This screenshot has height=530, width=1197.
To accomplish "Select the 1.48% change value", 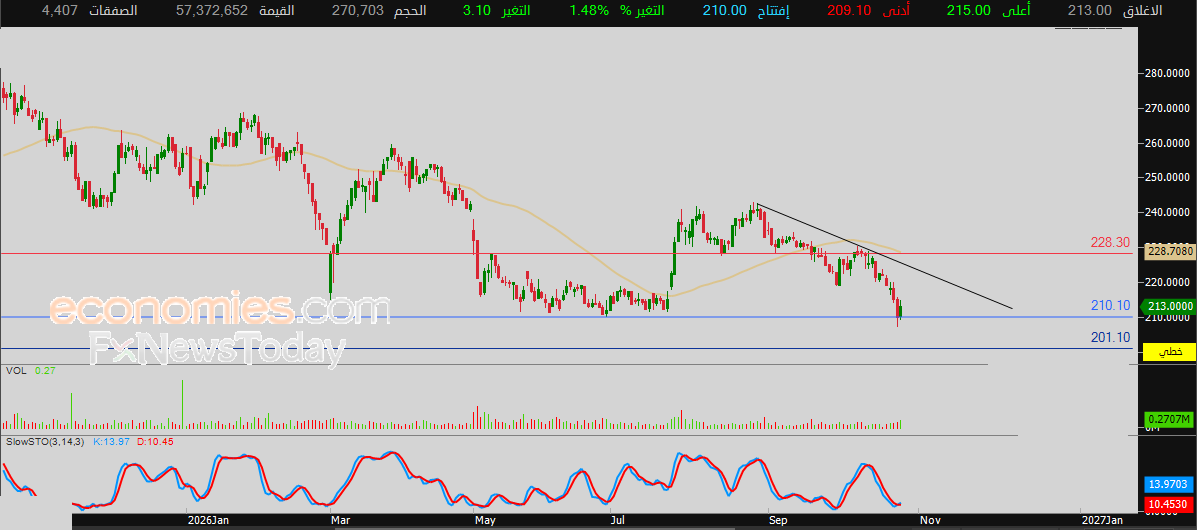I will pos(587,11).
